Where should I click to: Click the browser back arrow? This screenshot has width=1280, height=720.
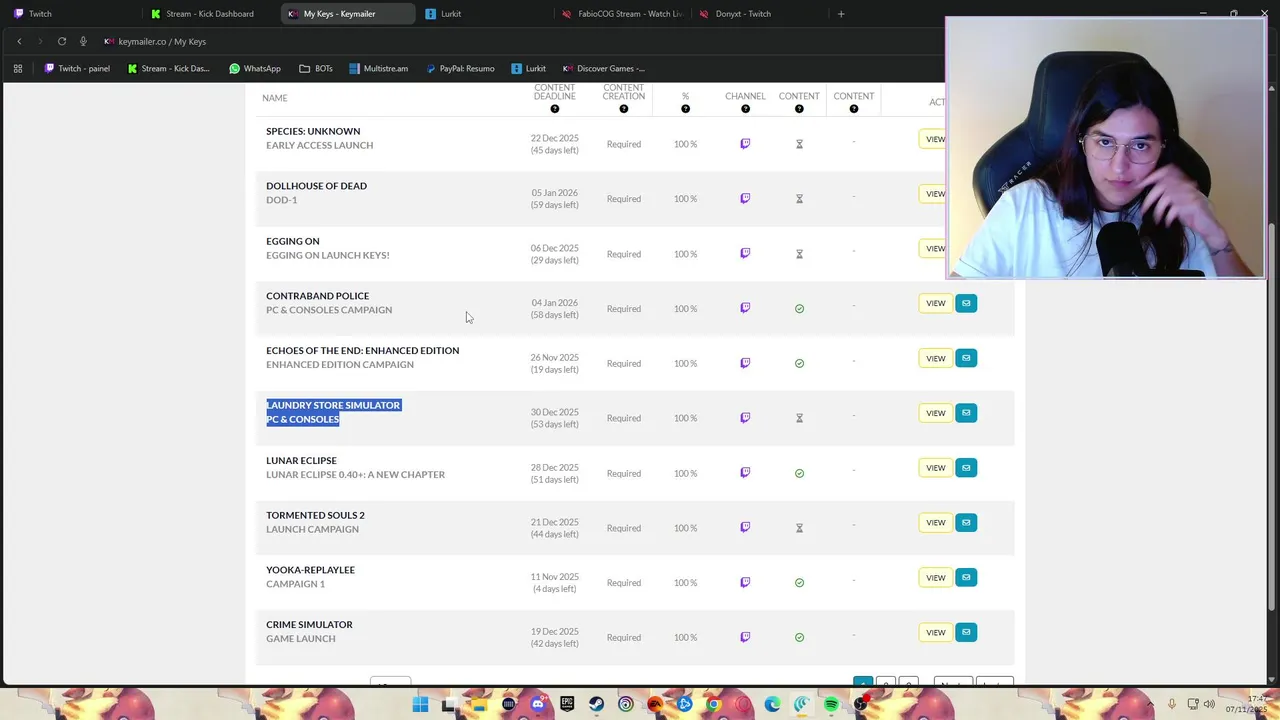[19, 41]
